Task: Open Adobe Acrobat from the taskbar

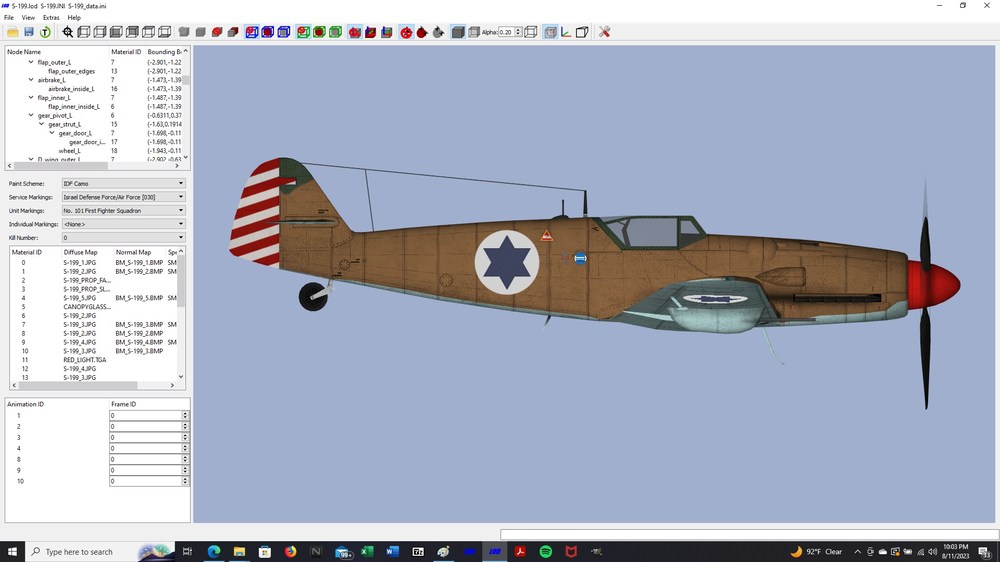Action: coord(520,552)
